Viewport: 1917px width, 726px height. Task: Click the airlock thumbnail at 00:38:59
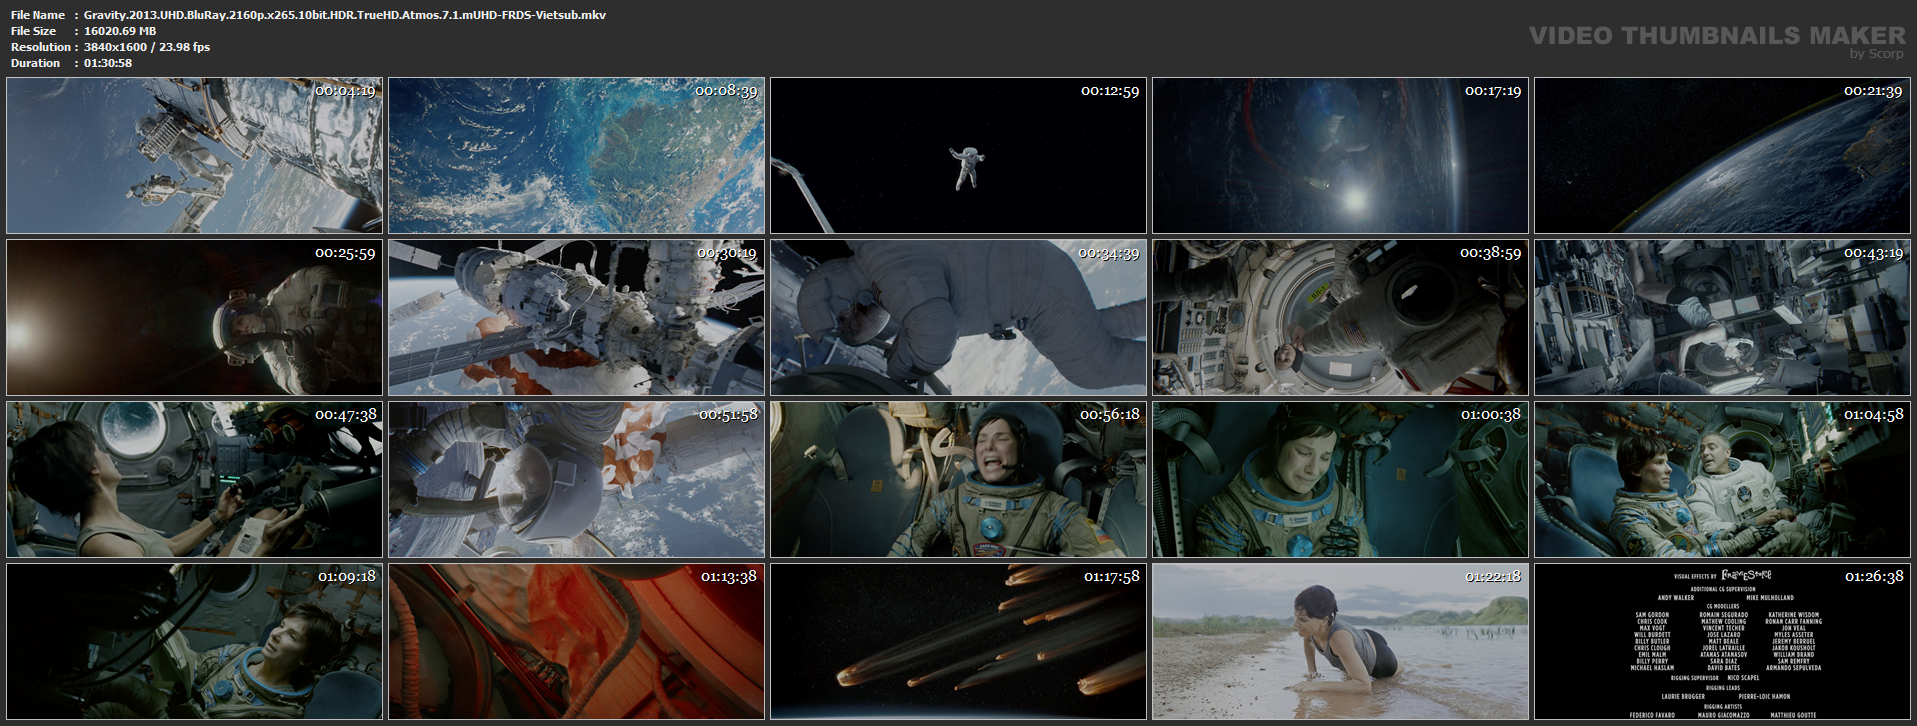click(1340, 317)
